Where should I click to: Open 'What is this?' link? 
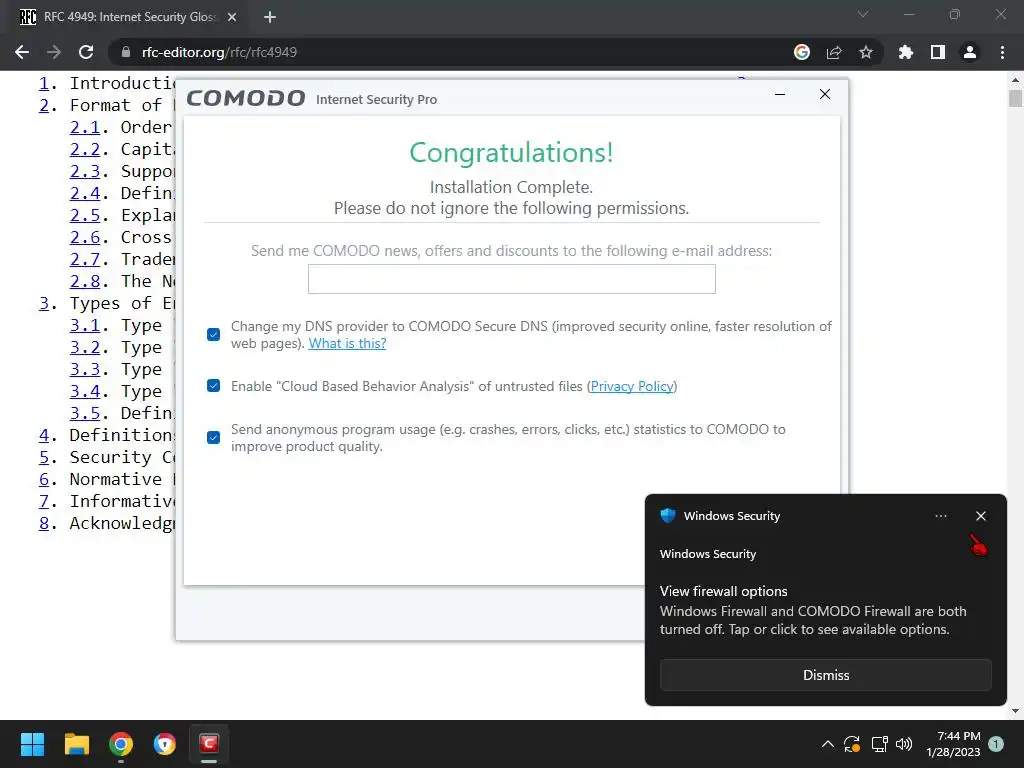coord(347,344)
